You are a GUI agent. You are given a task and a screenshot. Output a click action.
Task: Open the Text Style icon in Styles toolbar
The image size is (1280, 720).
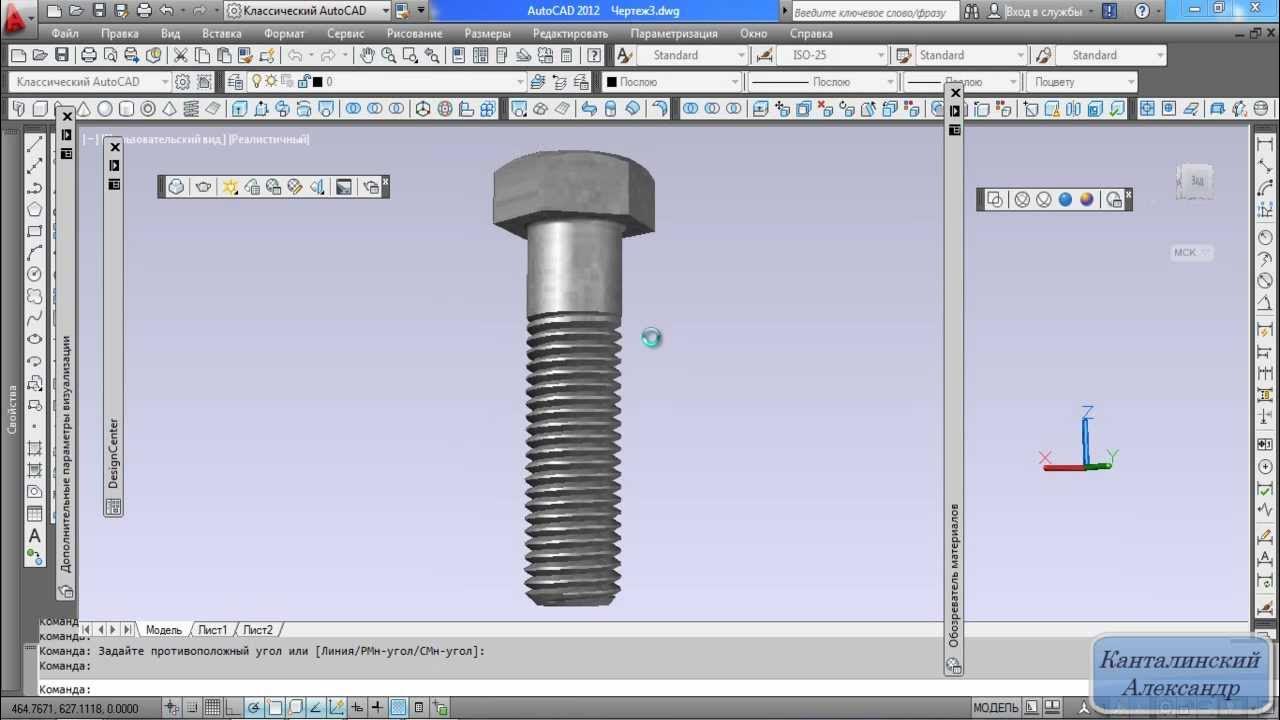pyautogui.click(x=624, y=55)
